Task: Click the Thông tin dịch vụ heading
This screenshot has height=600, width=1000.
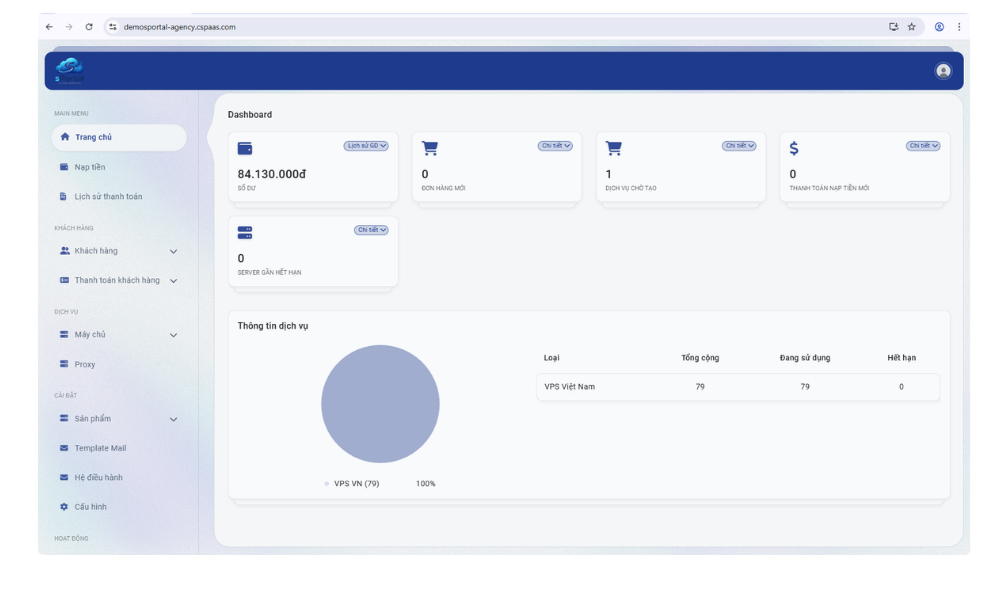Action: pos(273,326)
